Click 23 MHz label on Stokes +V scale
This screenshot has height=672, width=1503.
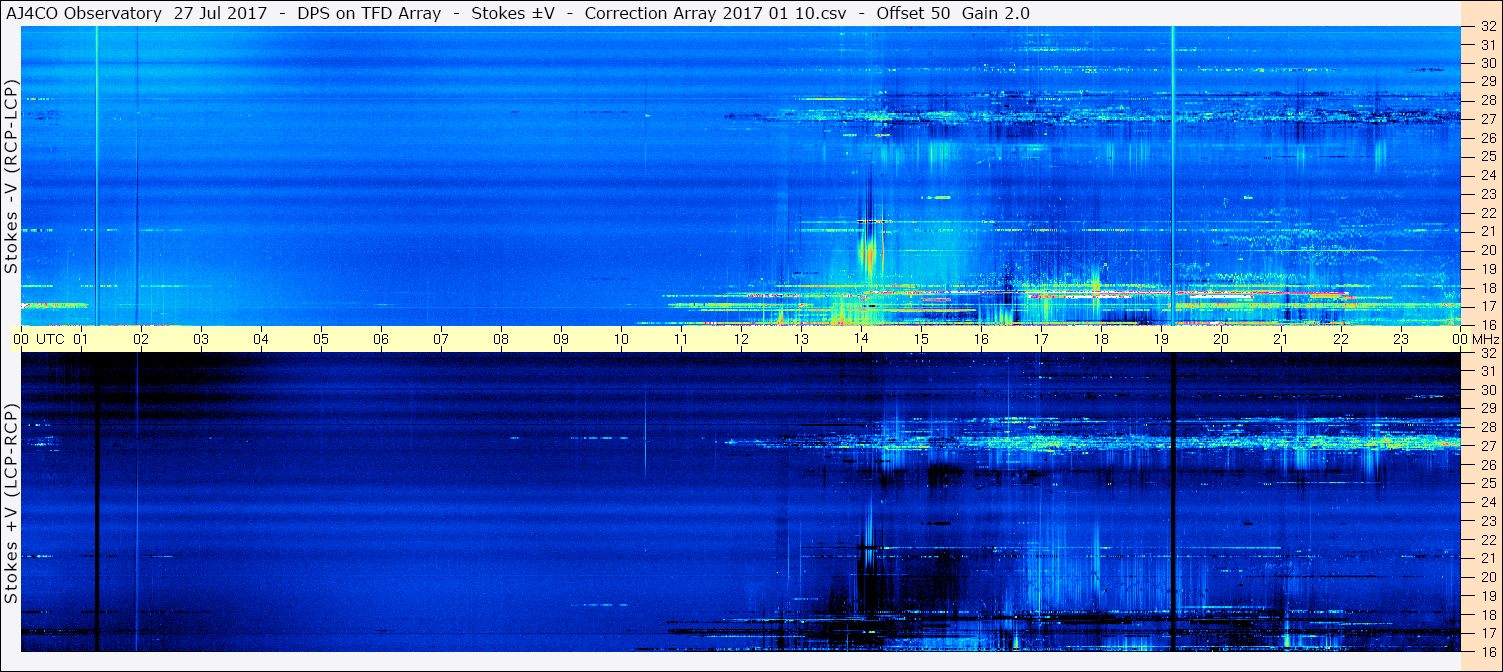(x=1487, y=521)
